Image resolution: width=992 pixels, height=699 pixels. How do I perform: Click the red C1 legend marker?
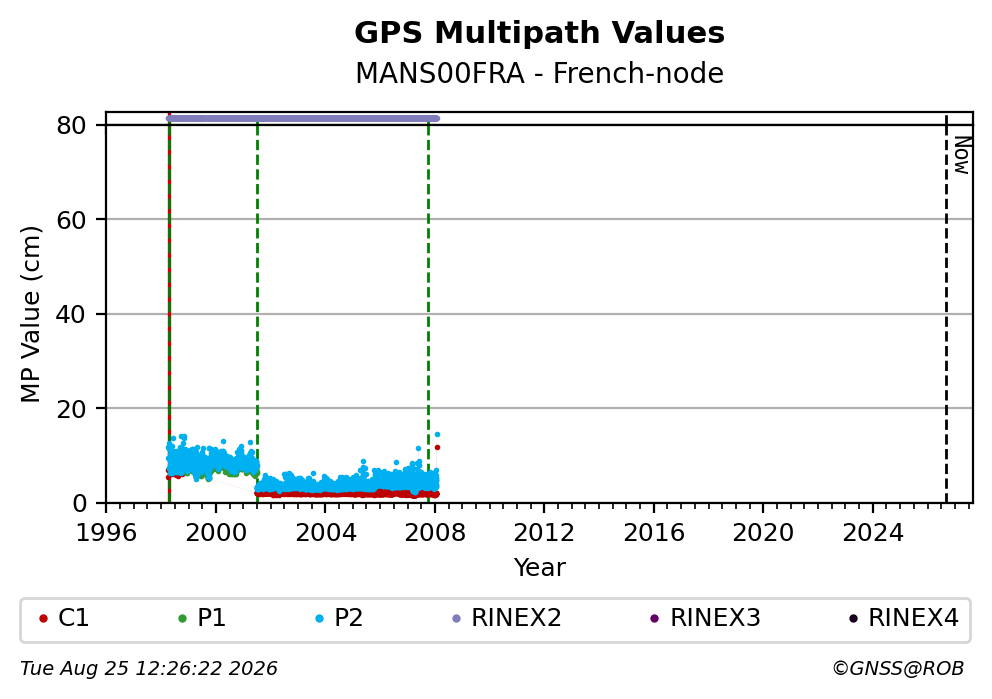[x=44, y=619]
